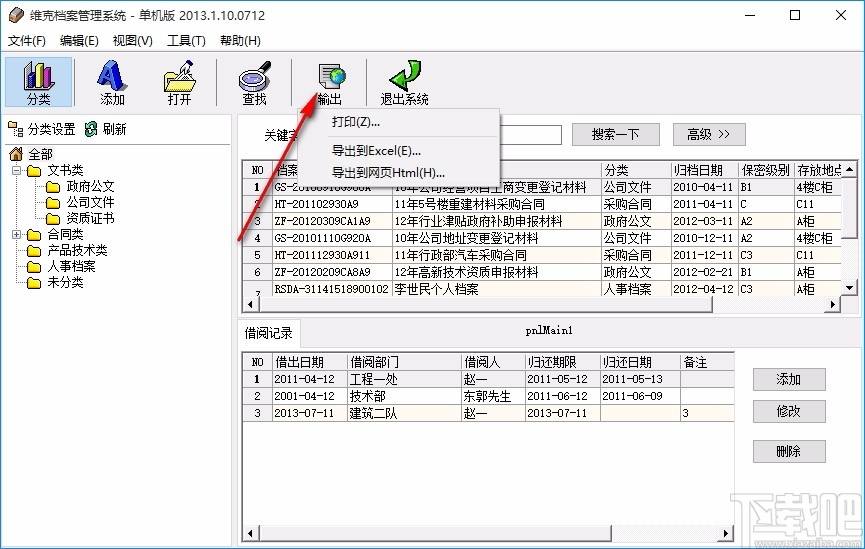The image size is (865, 549).
Task: Open the 帮助(H) menu
Action: point(240,40)
